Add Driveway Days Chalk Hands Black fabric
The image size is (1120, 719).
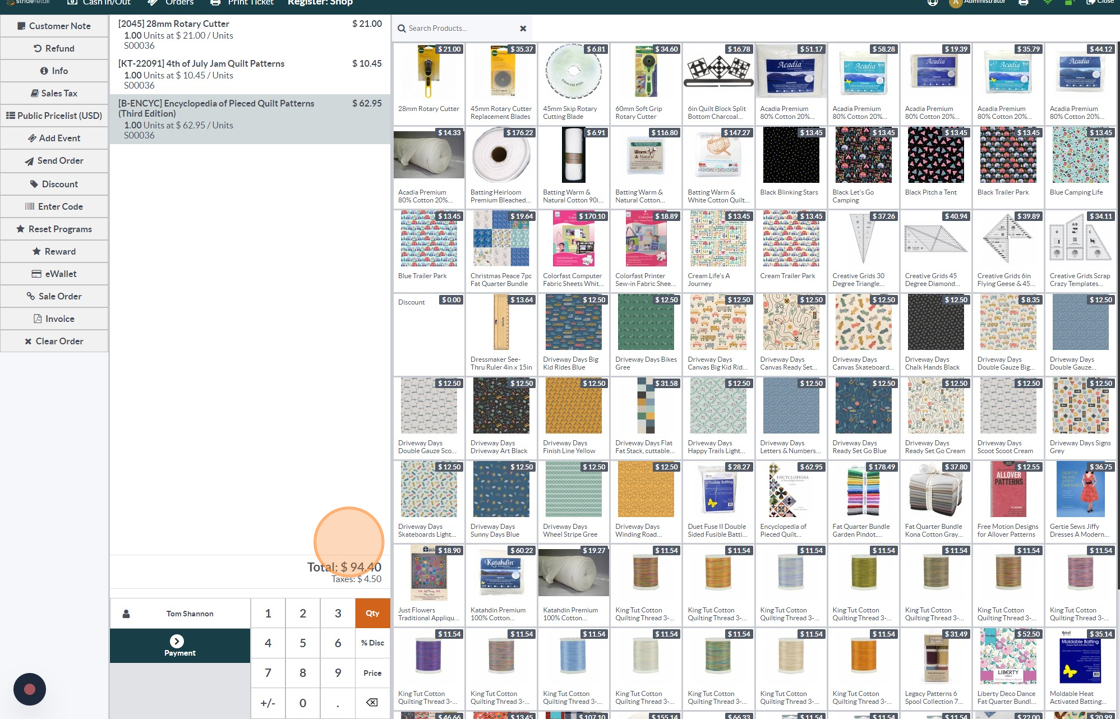935,334
